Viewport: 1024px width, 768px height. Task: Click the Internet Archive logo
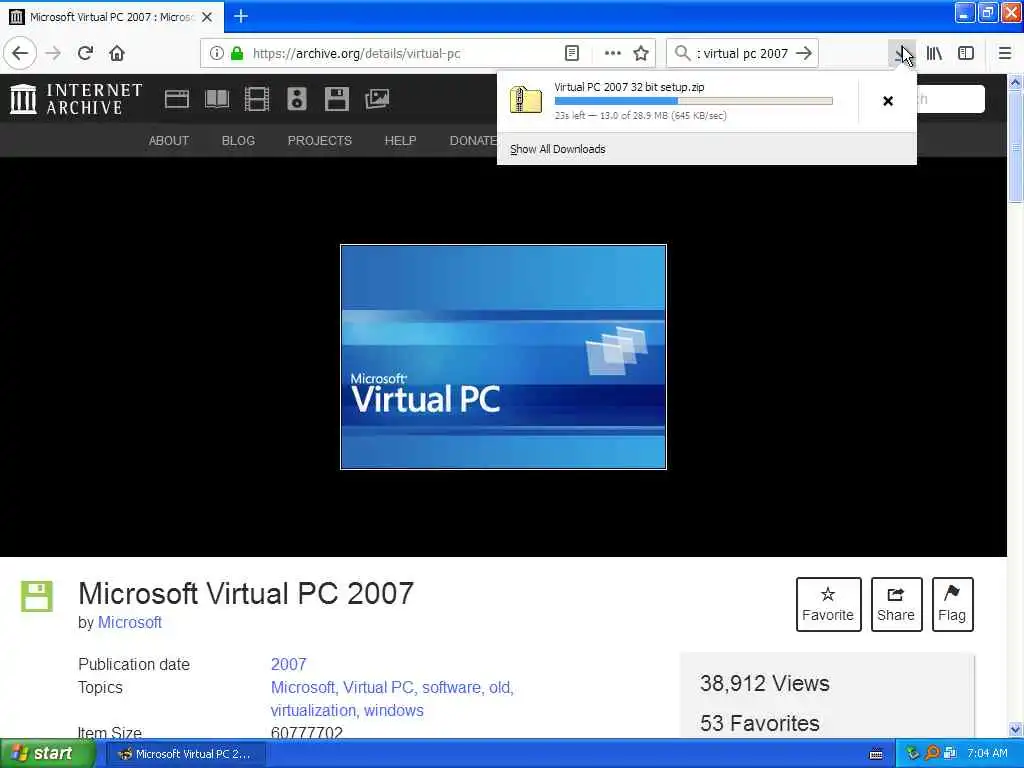click(x=76, y=99)
